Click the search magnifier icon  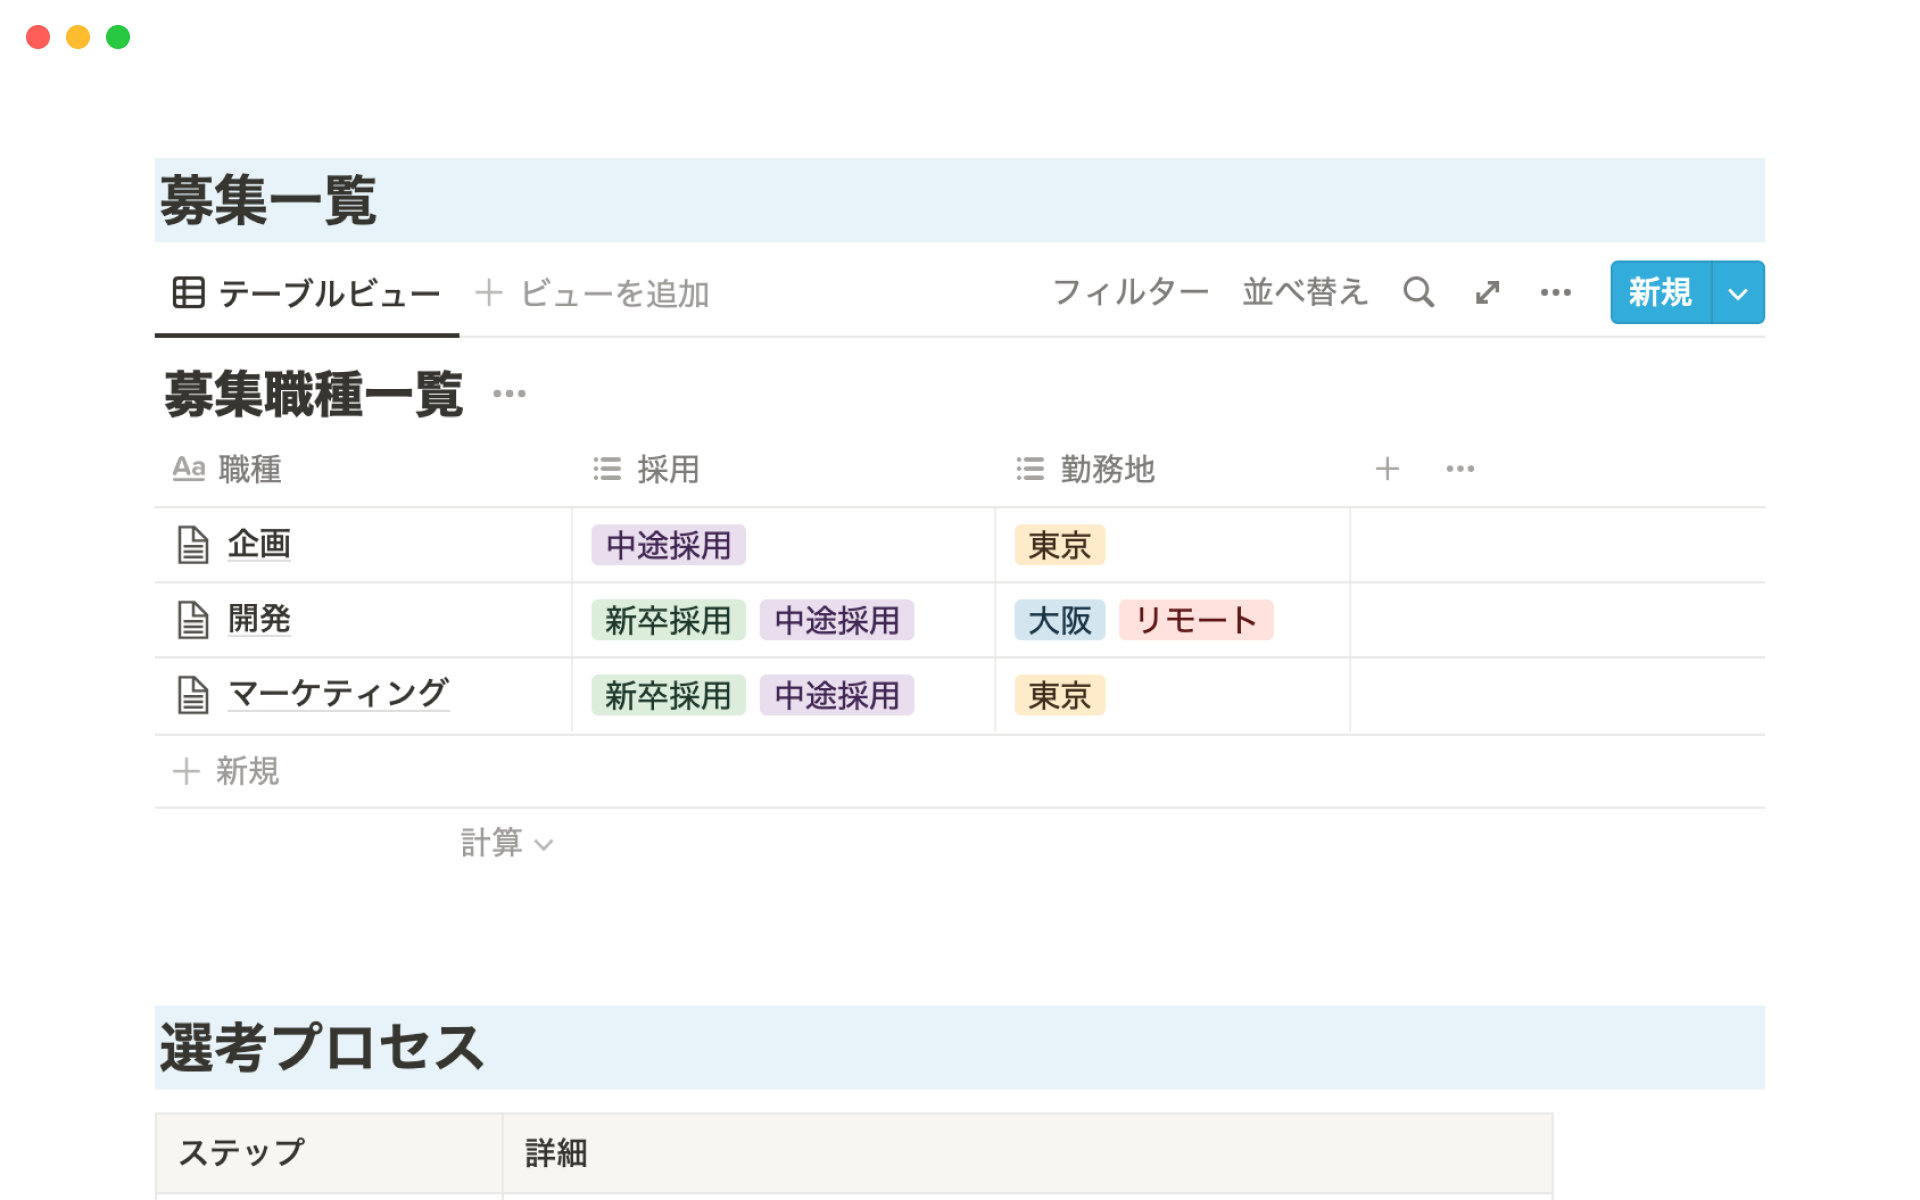1418,292
